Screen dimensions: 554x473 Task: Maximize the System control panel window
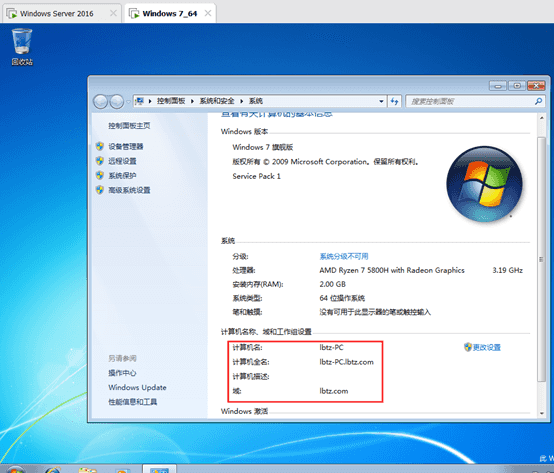517,86
